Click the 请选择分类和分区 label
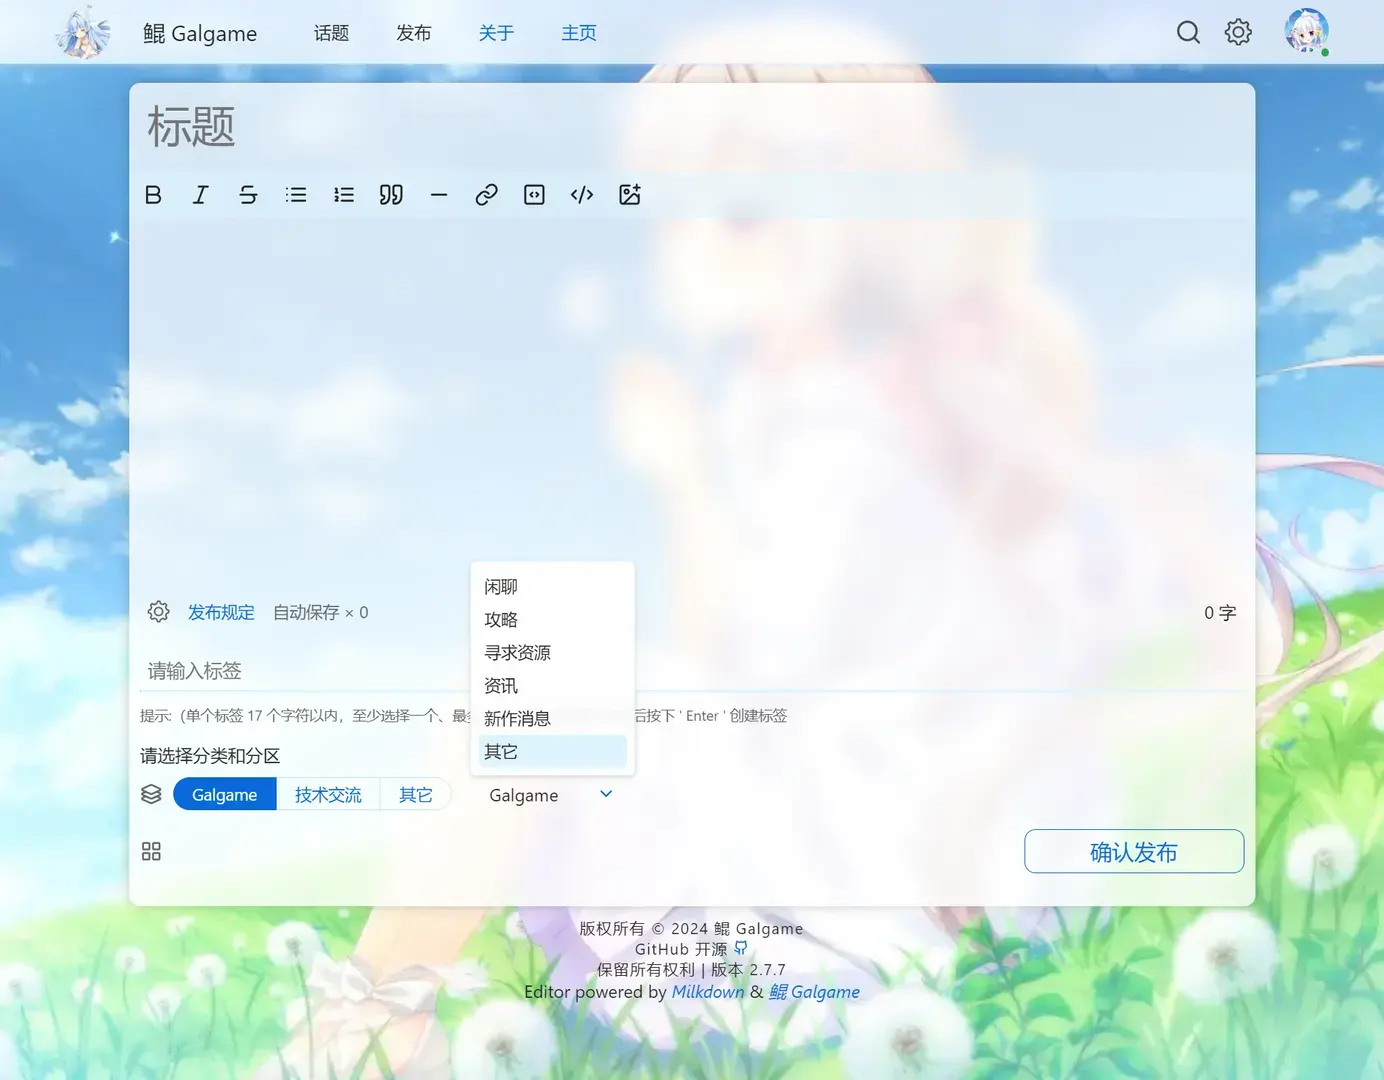 (210, 756)
